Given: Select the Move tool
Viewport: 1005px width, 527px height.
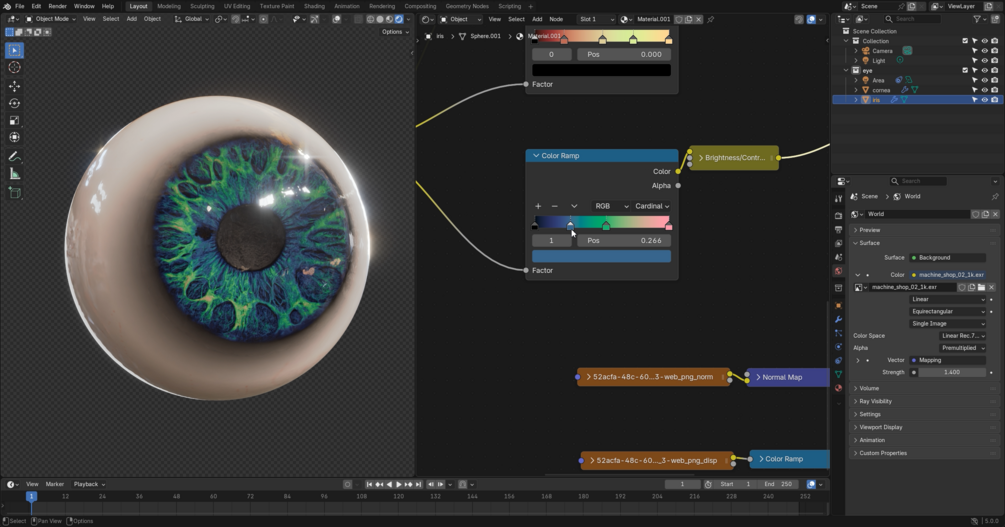Looking at the screenshot, I should coord(14,85).
